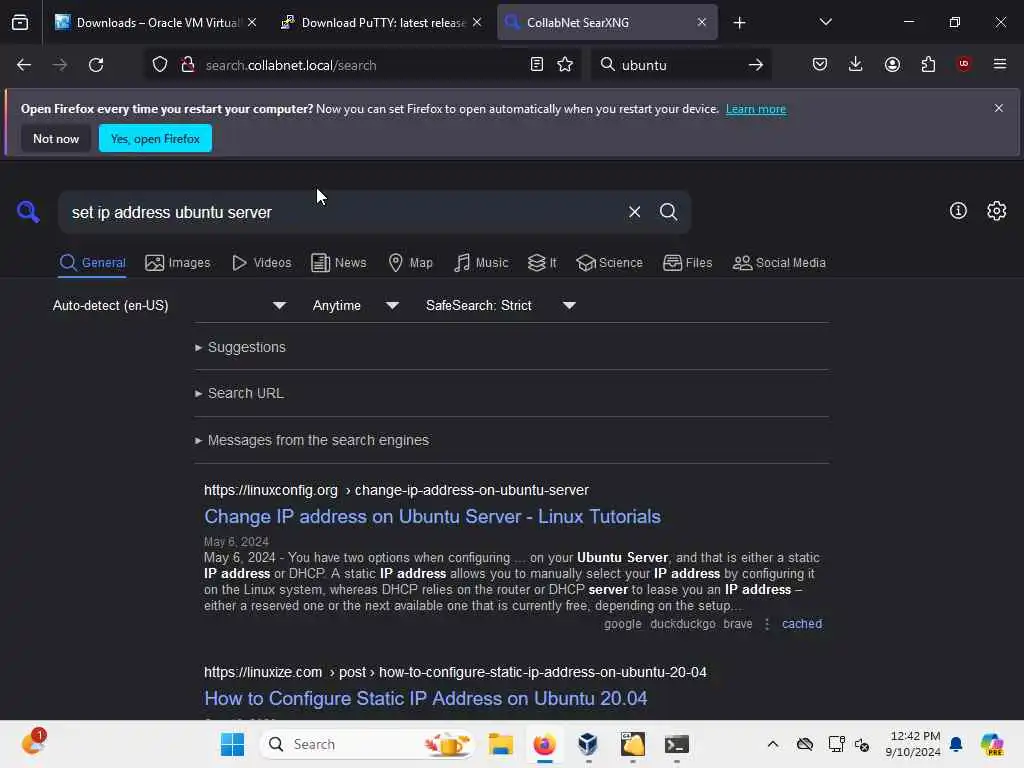Switch to the News category
This screenshot has height=768, width=1024.
click(338, 263)
